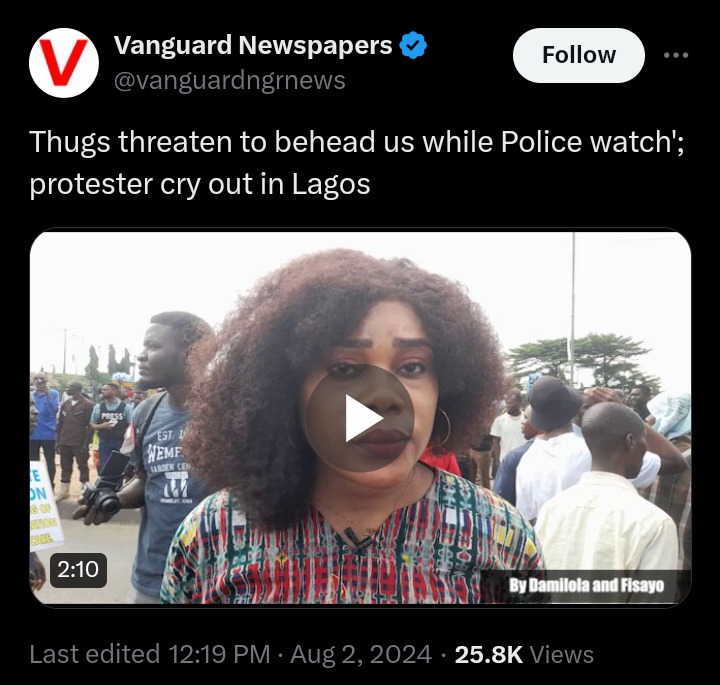Click the Aug 2, 2024 date
Image resolution: width=720 pixels, height=685 pixels.
361,654
